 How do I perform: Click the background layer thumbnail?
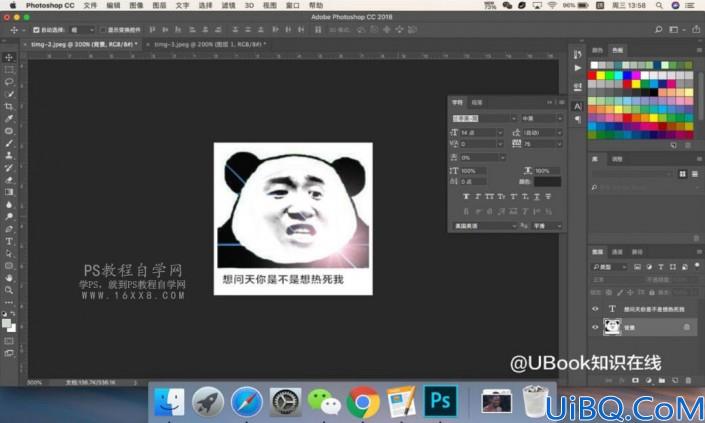coord(612,327)
